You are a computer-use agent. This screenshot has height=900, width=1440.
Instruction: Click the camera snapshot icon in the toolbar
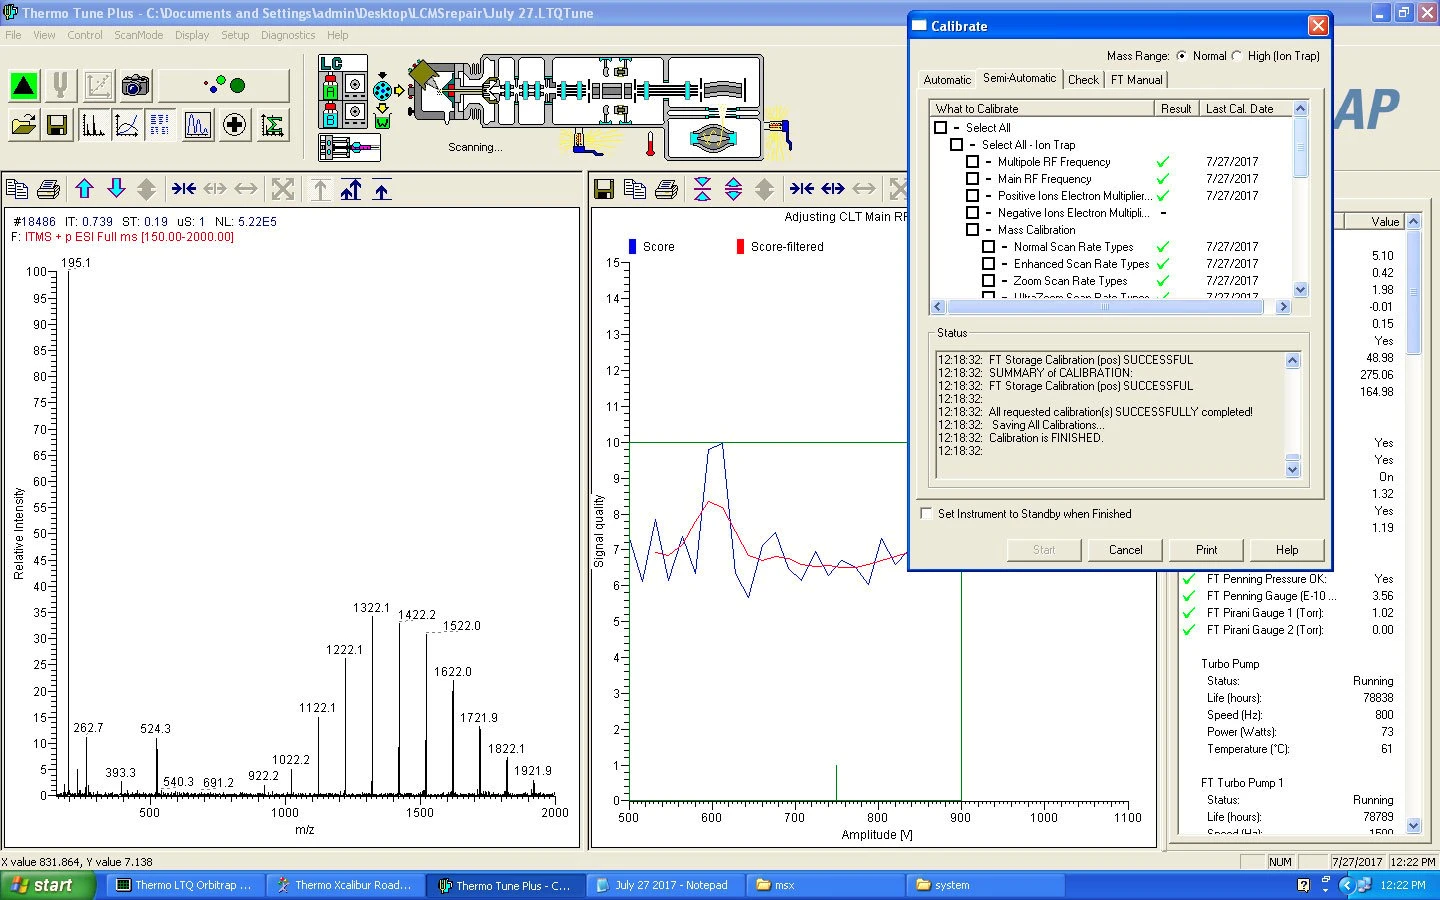coord(135,86)
